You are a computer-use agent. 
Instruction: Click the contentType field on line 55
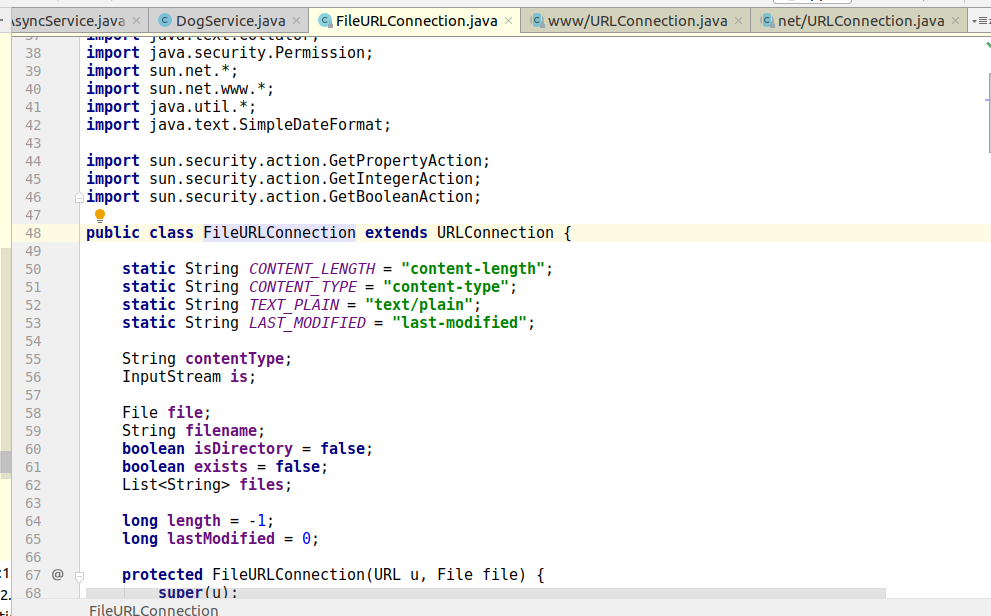pyautogui.click(x=234, y=359)
